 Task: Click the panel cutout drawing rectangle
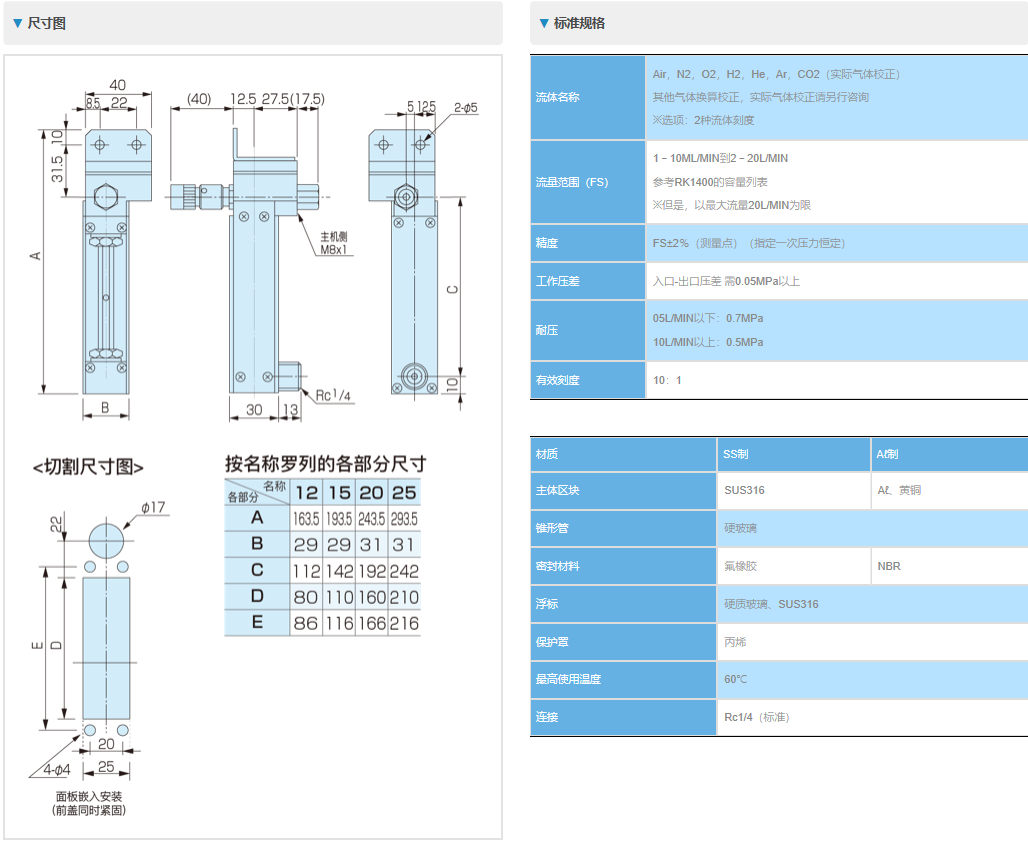(x=106, y=649)
